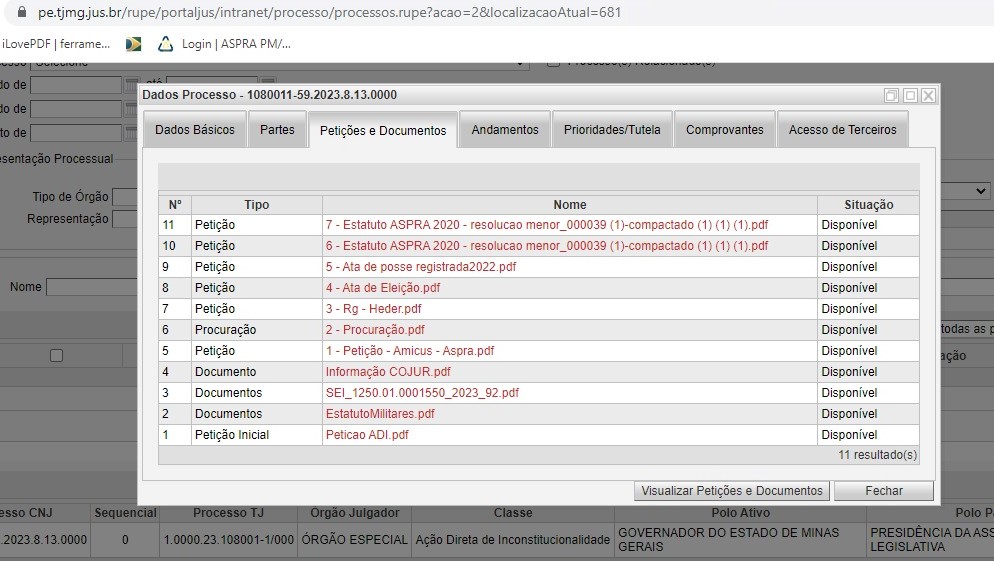Click the lock icon in address bar
This screenshot has width=994, height=561.
point(22,12)
